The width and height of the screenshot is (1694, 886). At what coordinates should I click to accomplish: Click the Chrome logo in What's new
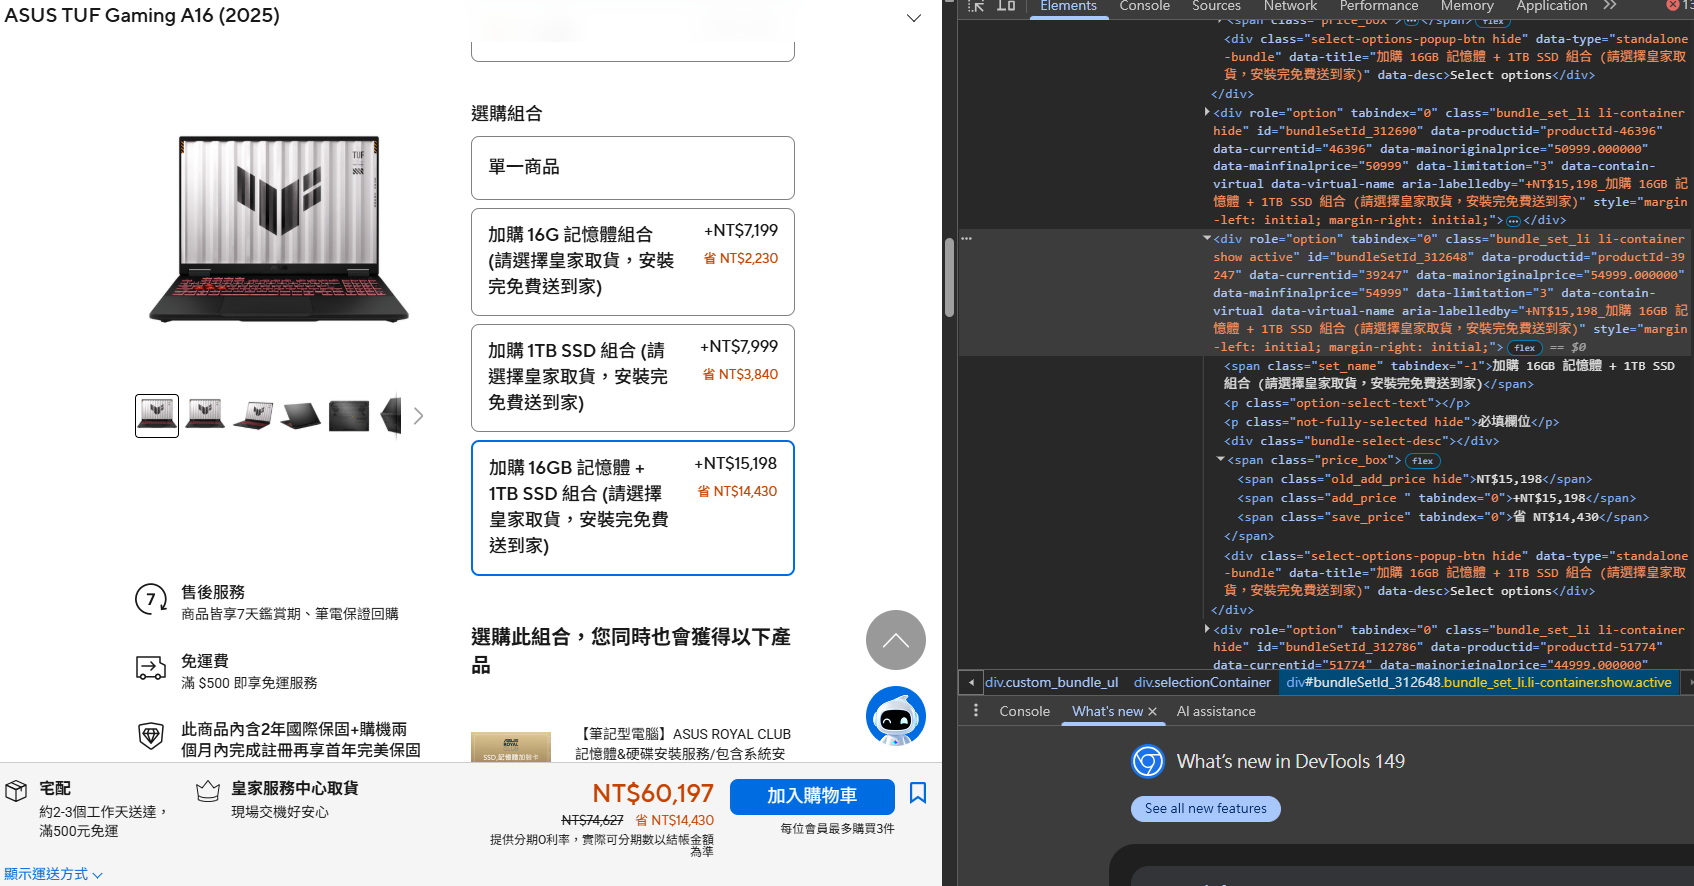pyautogui.click(x=1148, y=762)
